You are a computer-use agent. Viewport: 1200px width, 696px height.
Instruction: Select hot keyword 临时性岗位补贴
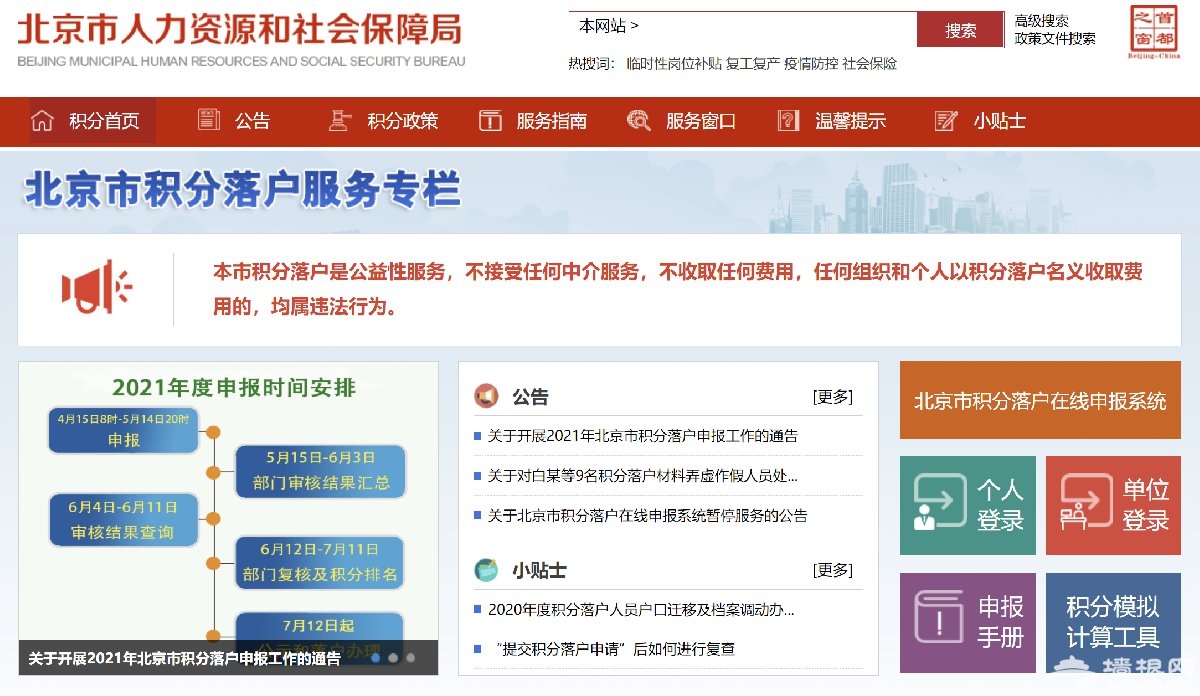coord(673,63)
